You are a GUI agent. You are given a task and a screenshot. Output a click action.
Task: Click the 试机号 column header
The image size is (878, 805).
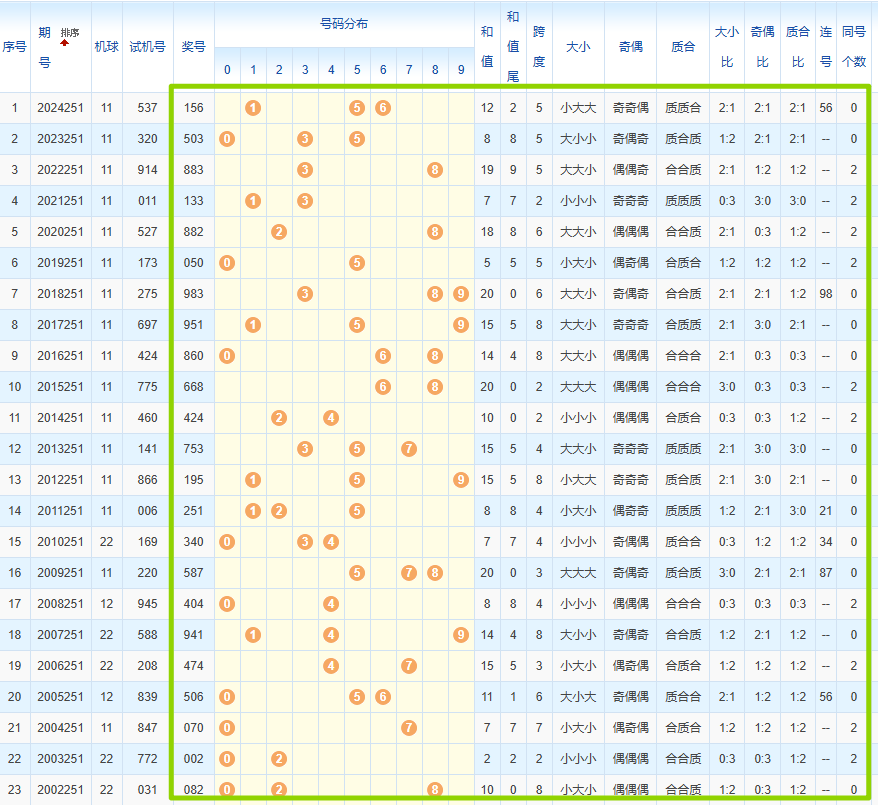pyautogui.click(x=147, y=47)
